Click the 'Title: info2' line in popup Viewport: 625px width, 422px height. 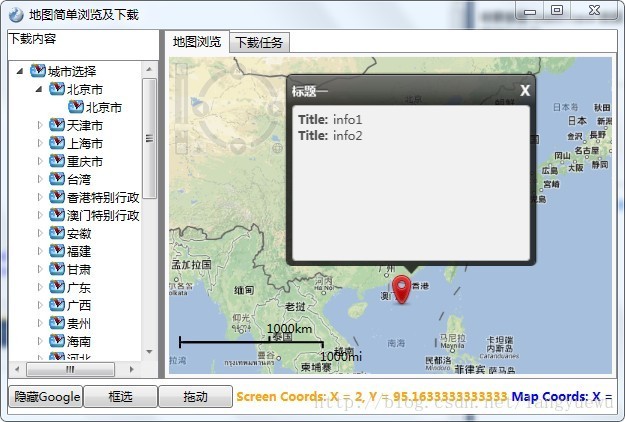pos(330,135)
